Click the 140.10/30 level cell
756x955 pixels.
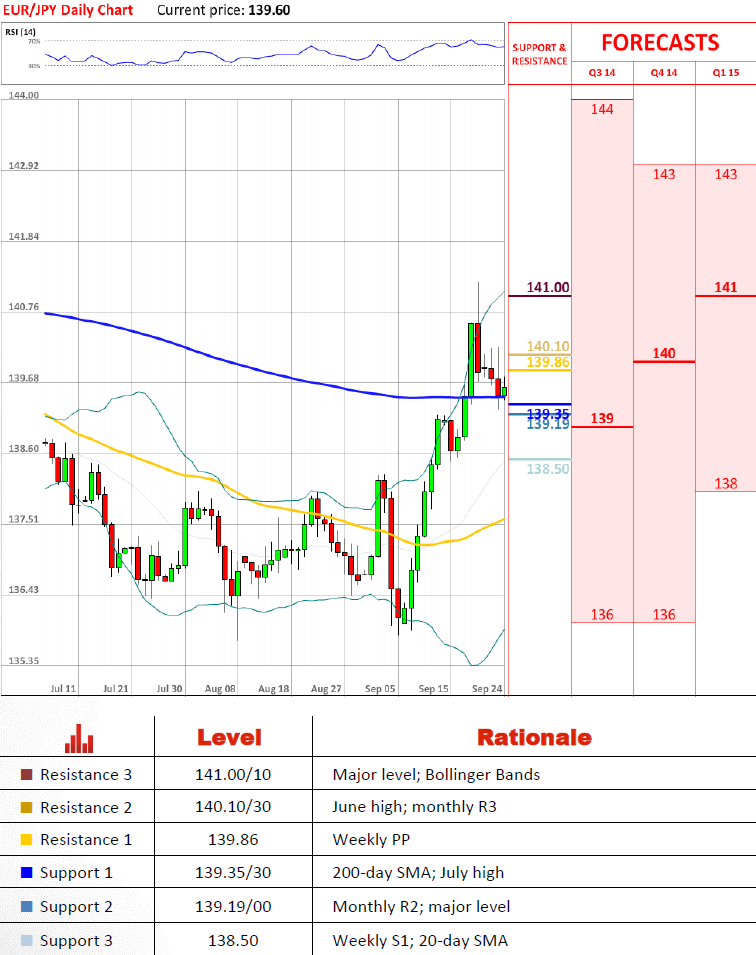pos(233,807)
